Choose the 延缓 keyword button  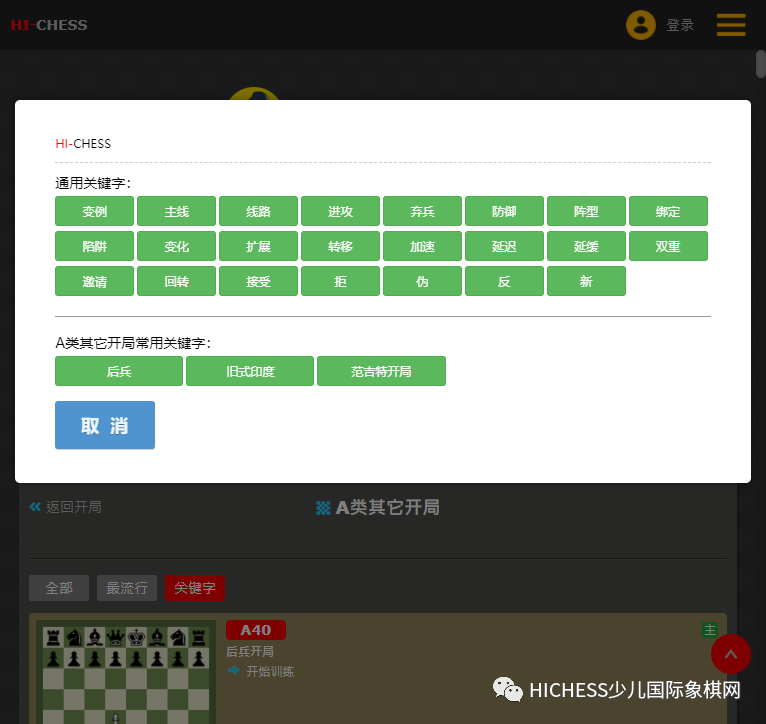click(x=586, y=246)
